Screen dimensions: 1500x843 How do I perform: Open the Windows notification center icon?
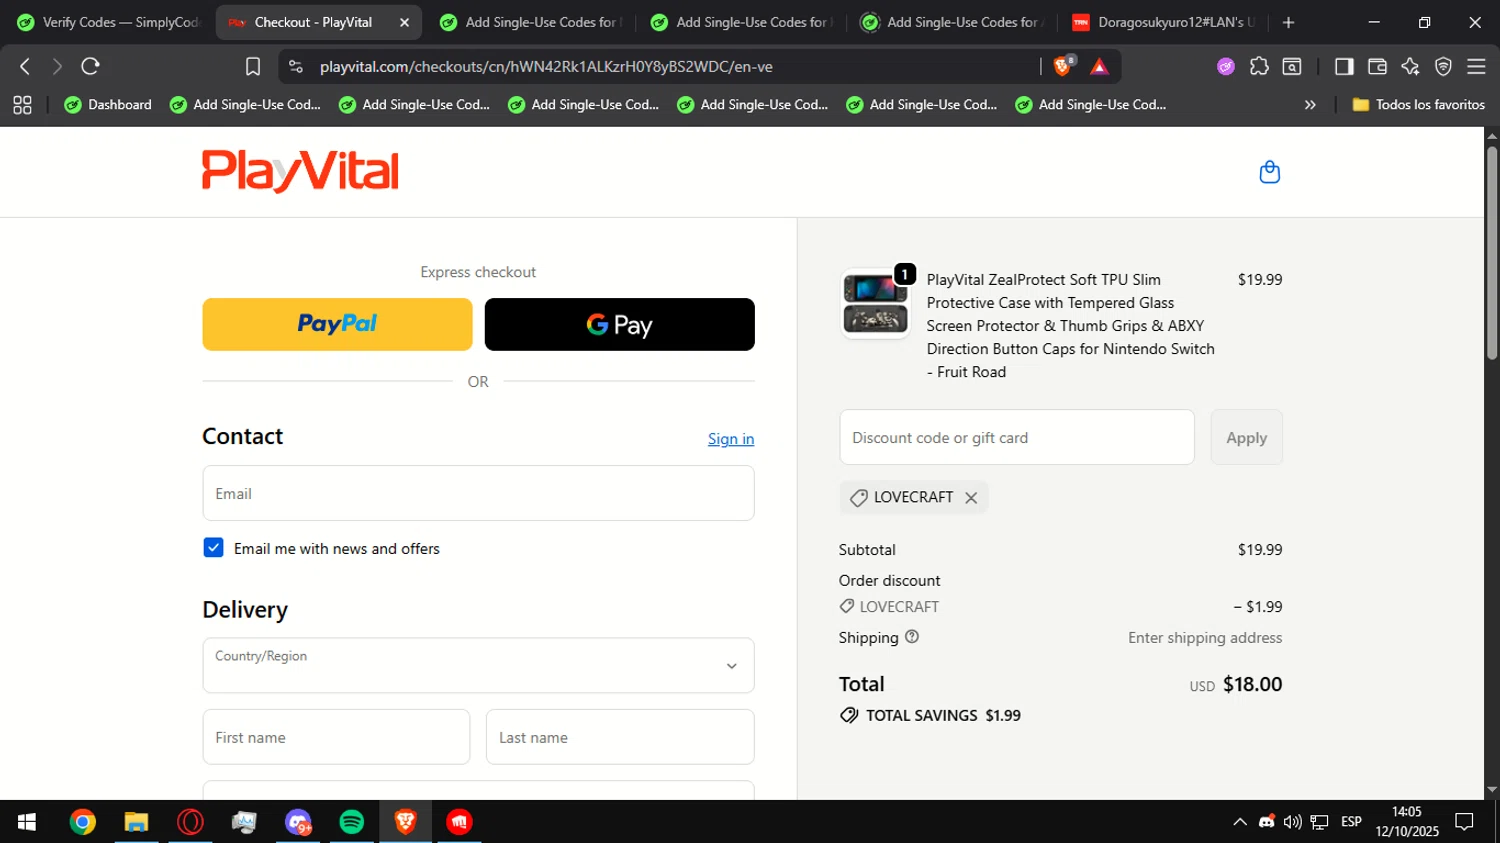tap(1464, 822)
